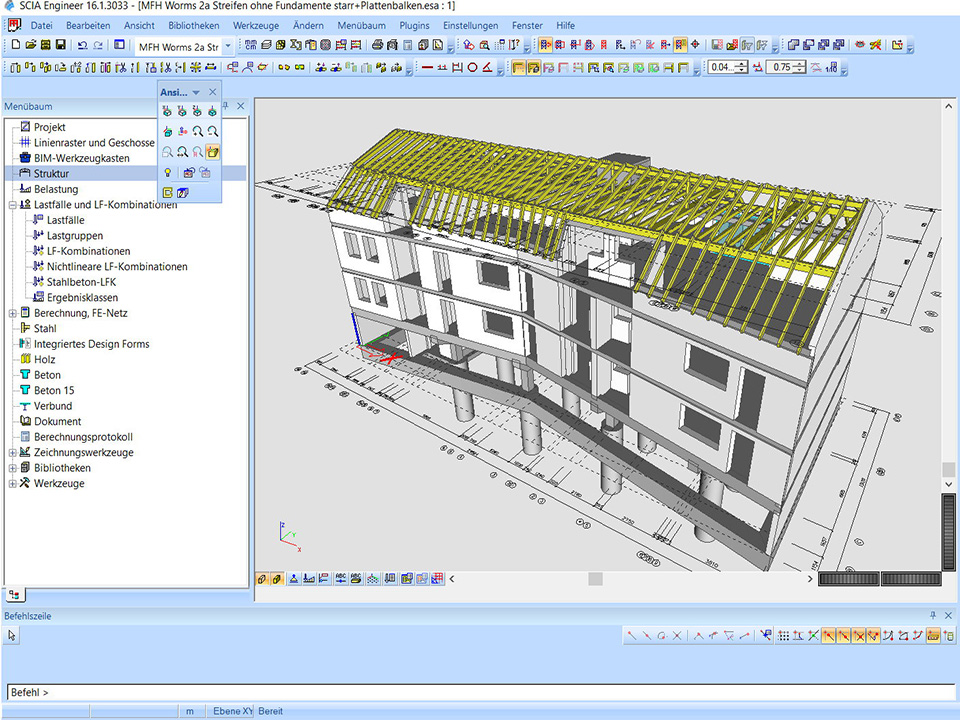Image resolution: width=960 pixels, height=720 pixels.
Task: Open the MFH Worms project dropdown
Action: click(228, 46)
